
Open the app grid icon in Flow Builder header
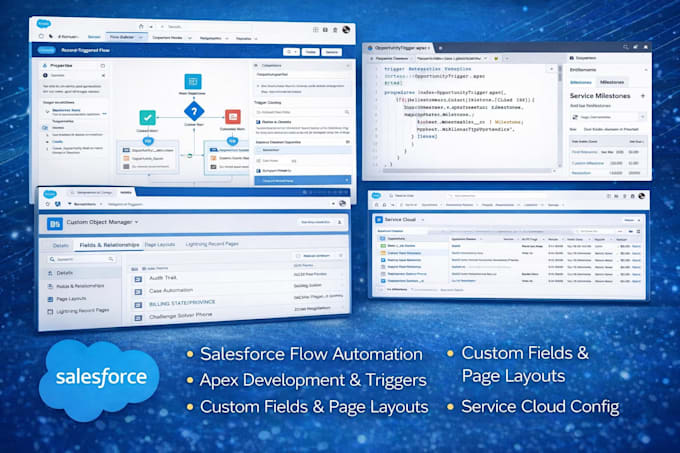coord(315,29)
